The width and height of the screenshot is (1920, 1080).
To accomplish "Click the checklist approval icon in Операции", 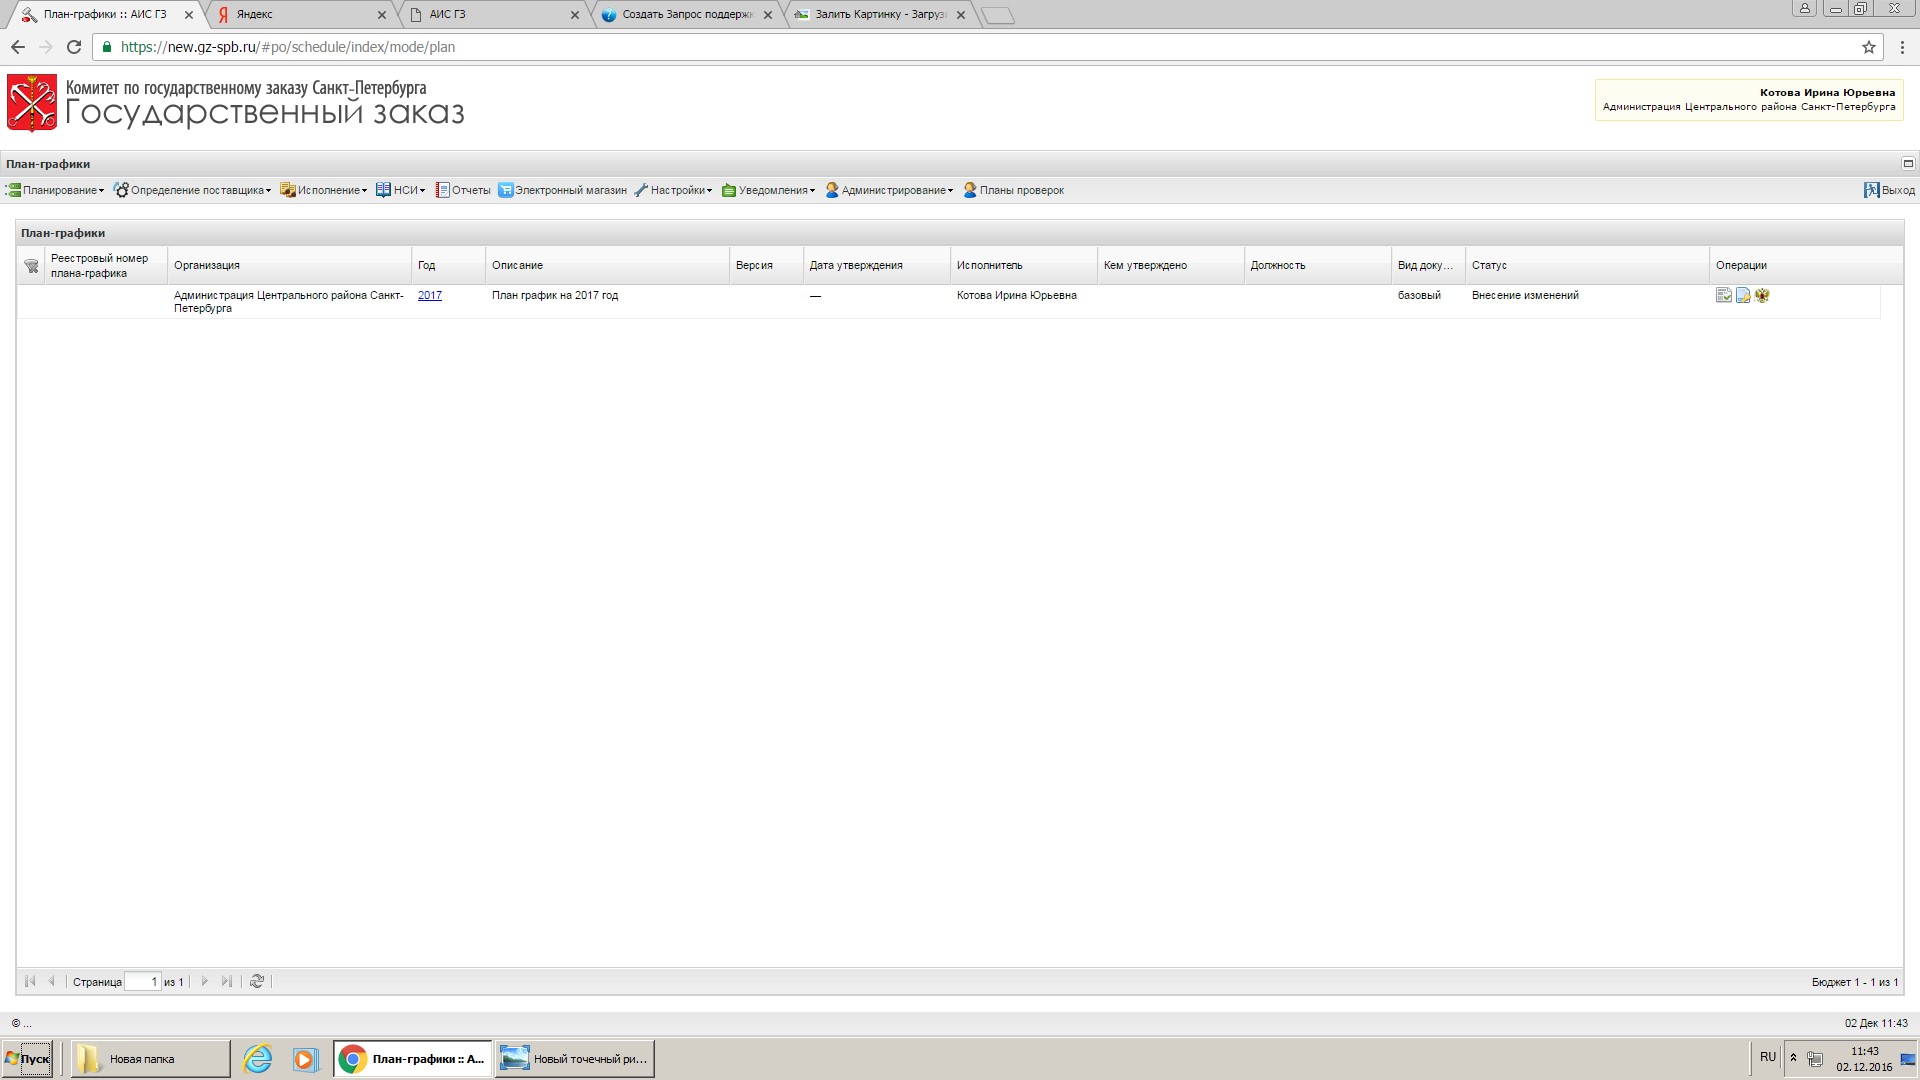I will (x=1723, y=295).
